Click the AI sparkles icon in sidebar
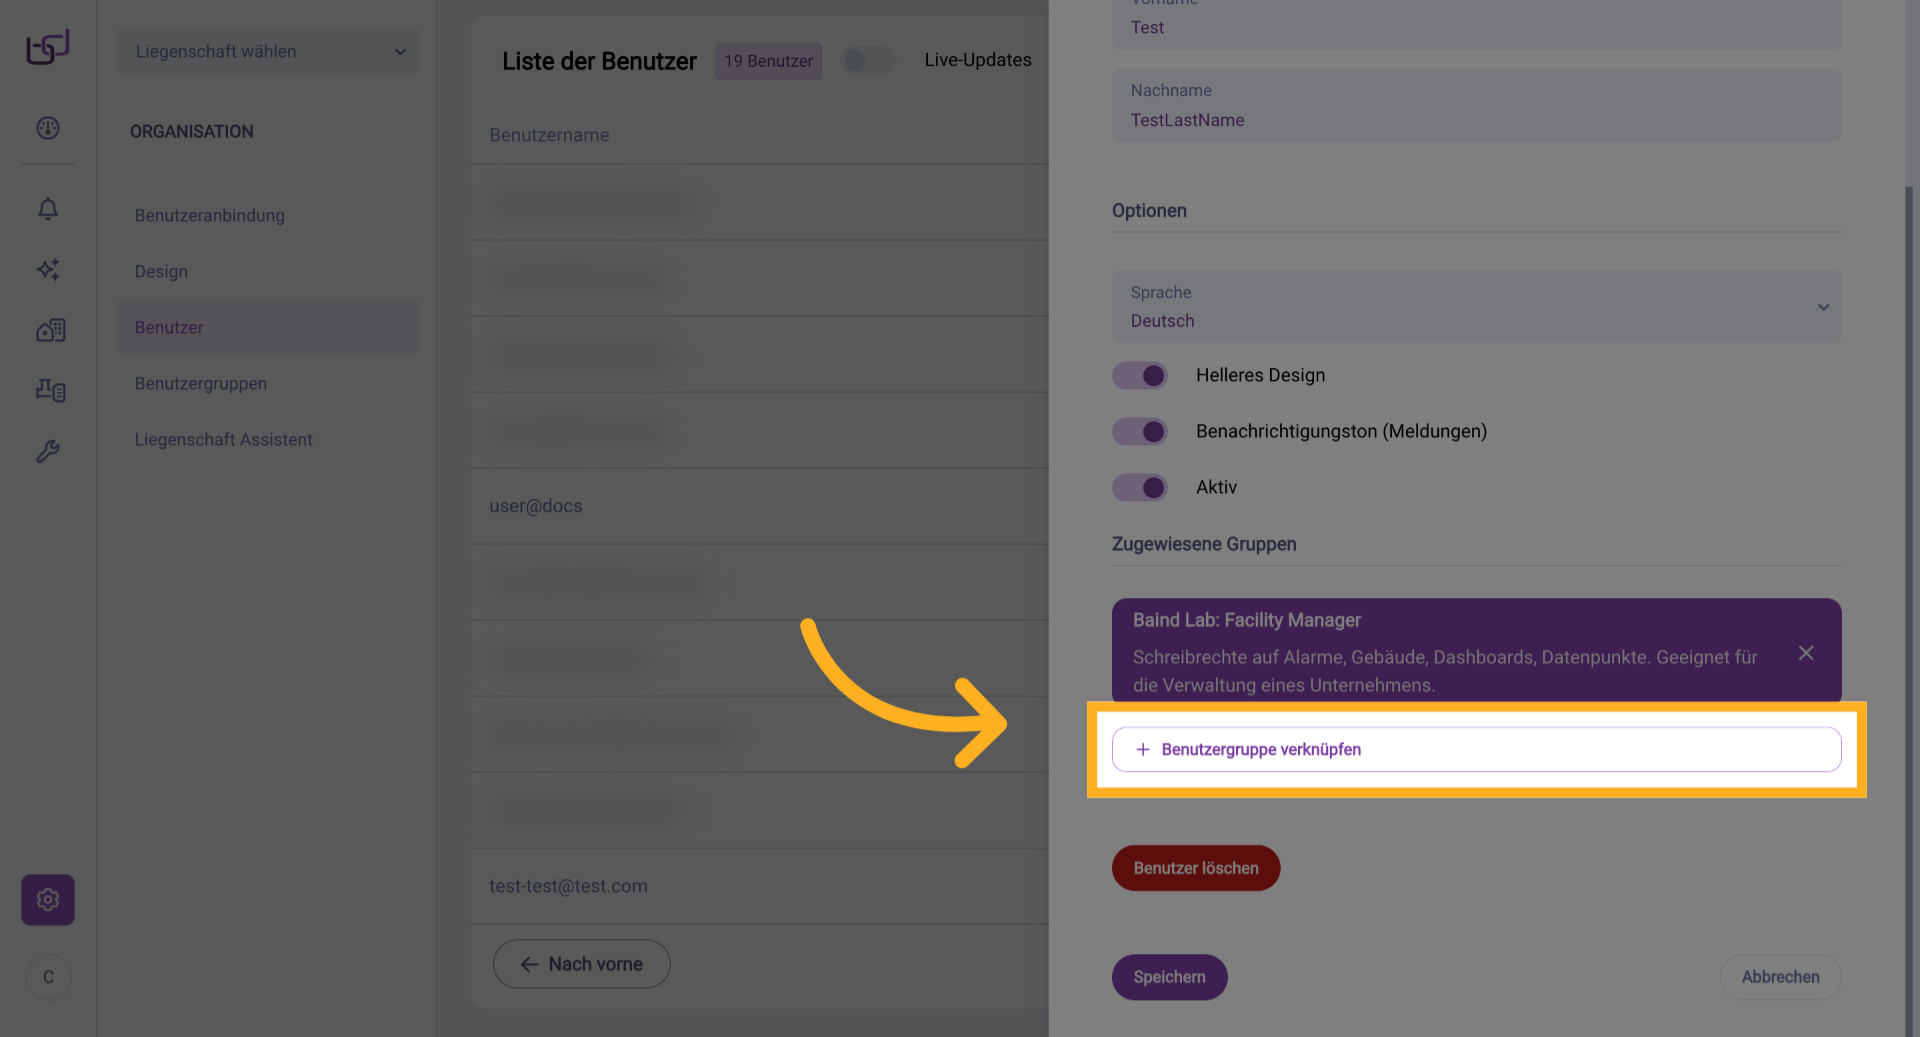Image resolution: width=1920 pixels, height=1037 pixels. (48, 269)
